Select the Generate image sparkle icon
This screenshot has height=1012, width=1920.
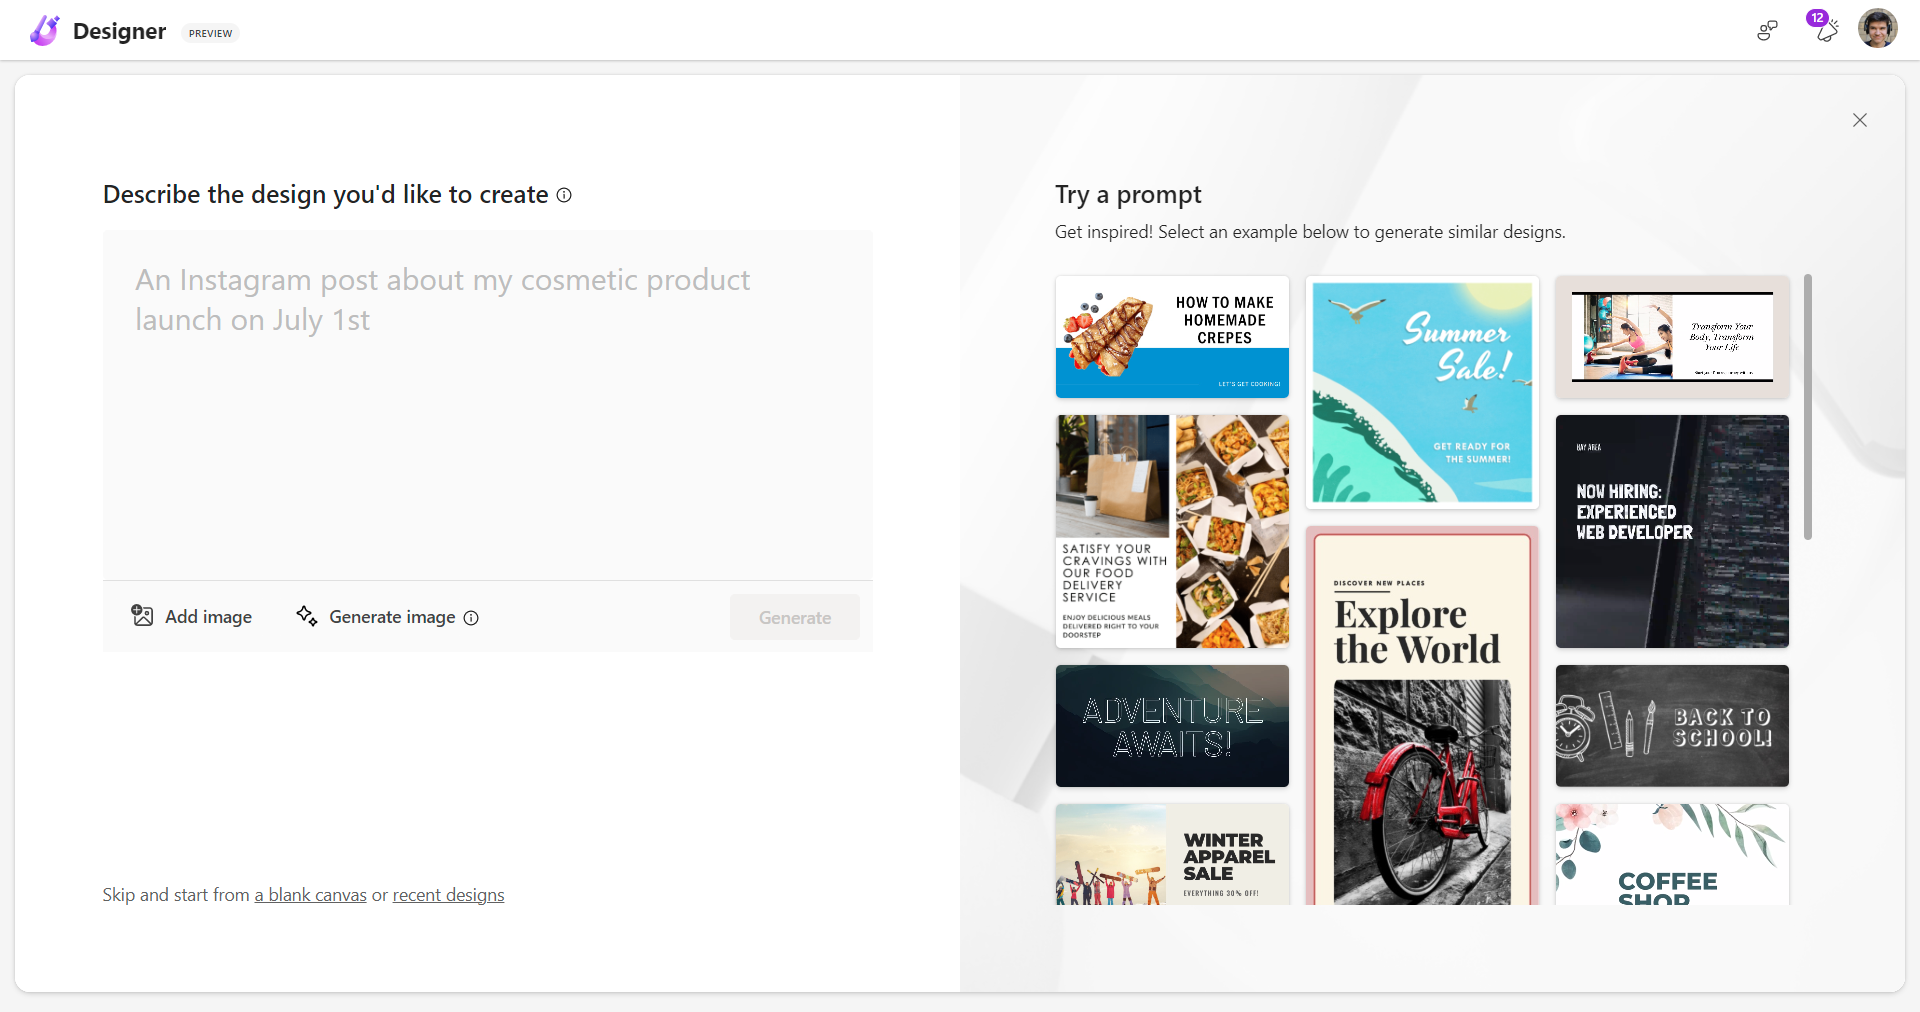click(x=306, y=617)
